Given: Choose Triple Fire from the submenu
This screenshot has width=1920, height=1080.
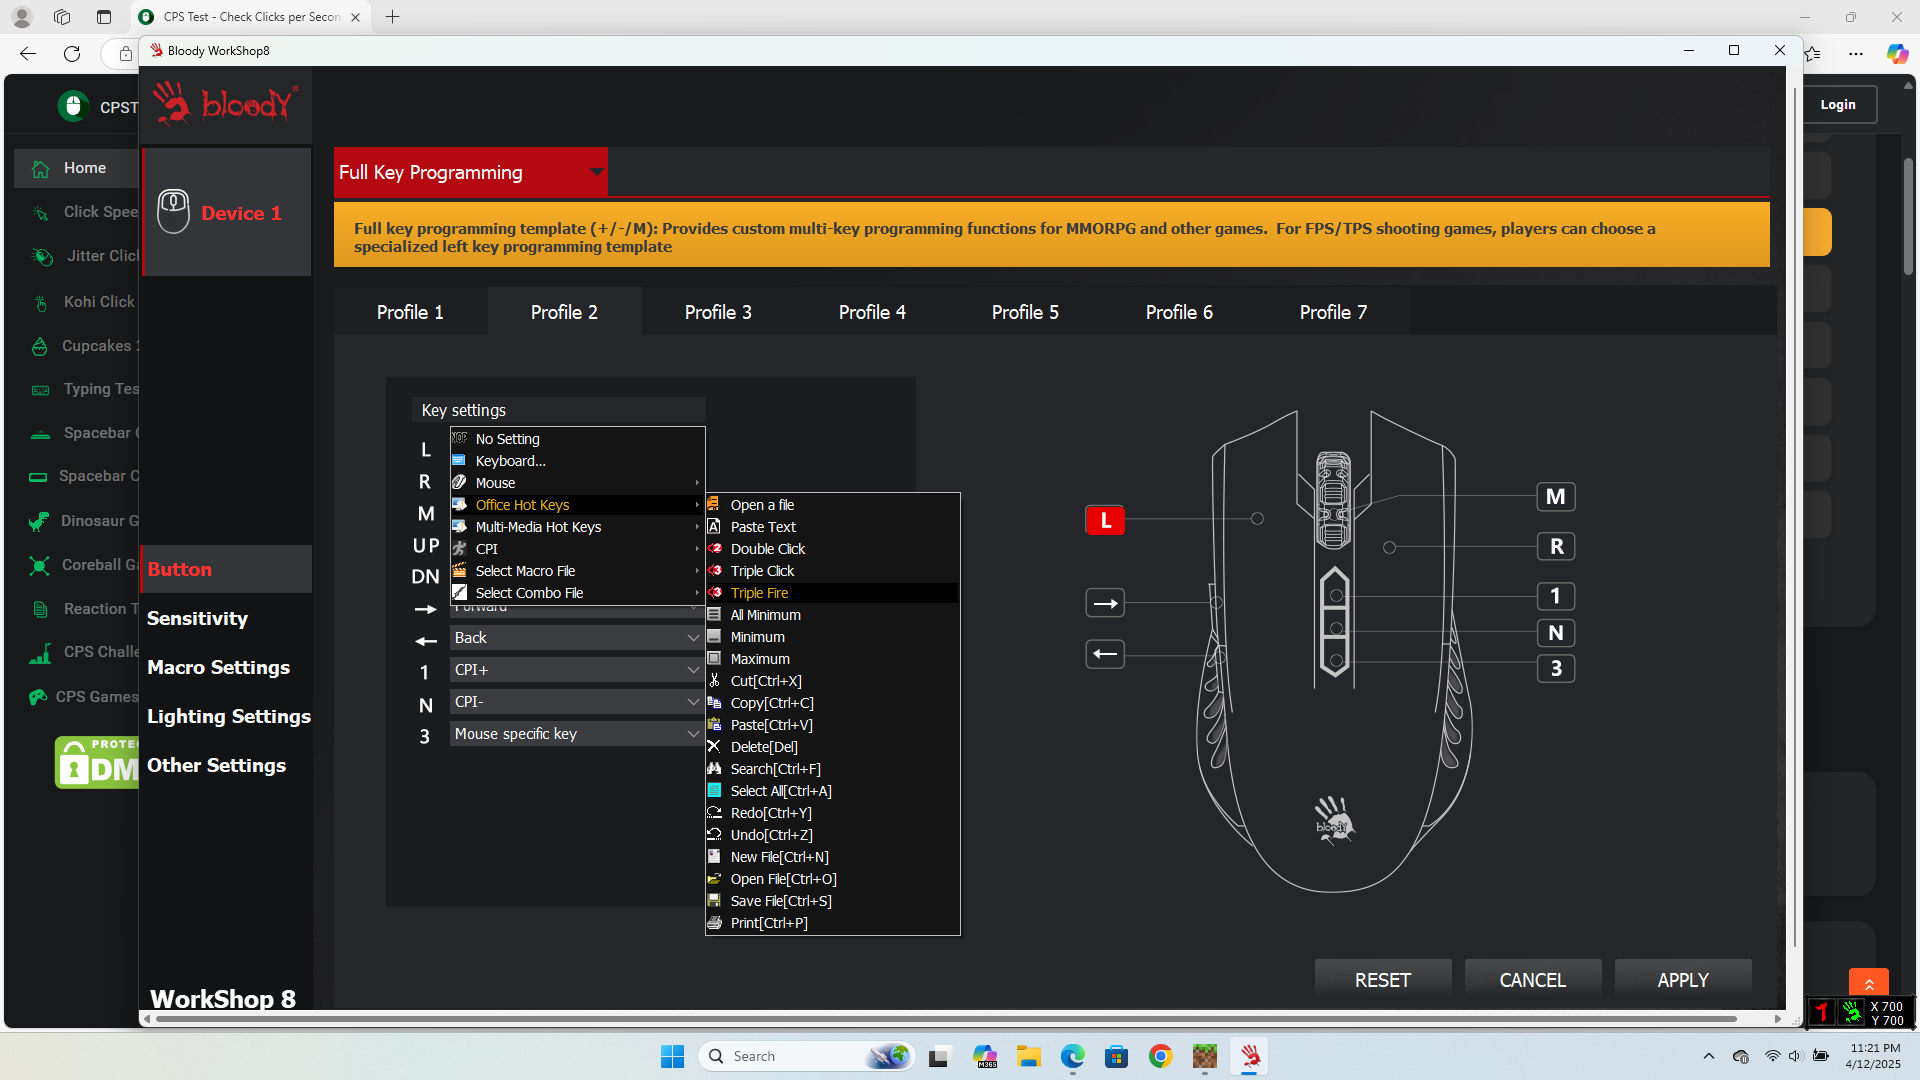Looking at the screenshot, I should [832, 593].
